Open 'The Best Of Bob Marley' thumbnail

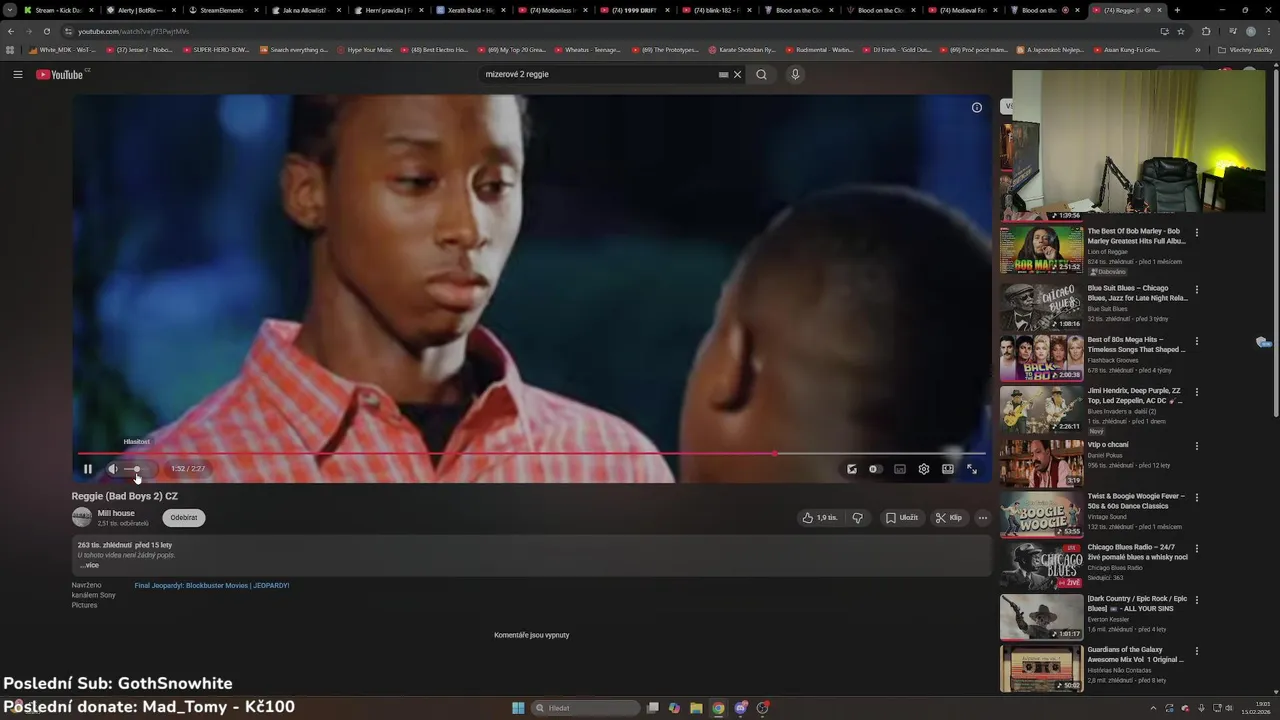pos(1041,250)
